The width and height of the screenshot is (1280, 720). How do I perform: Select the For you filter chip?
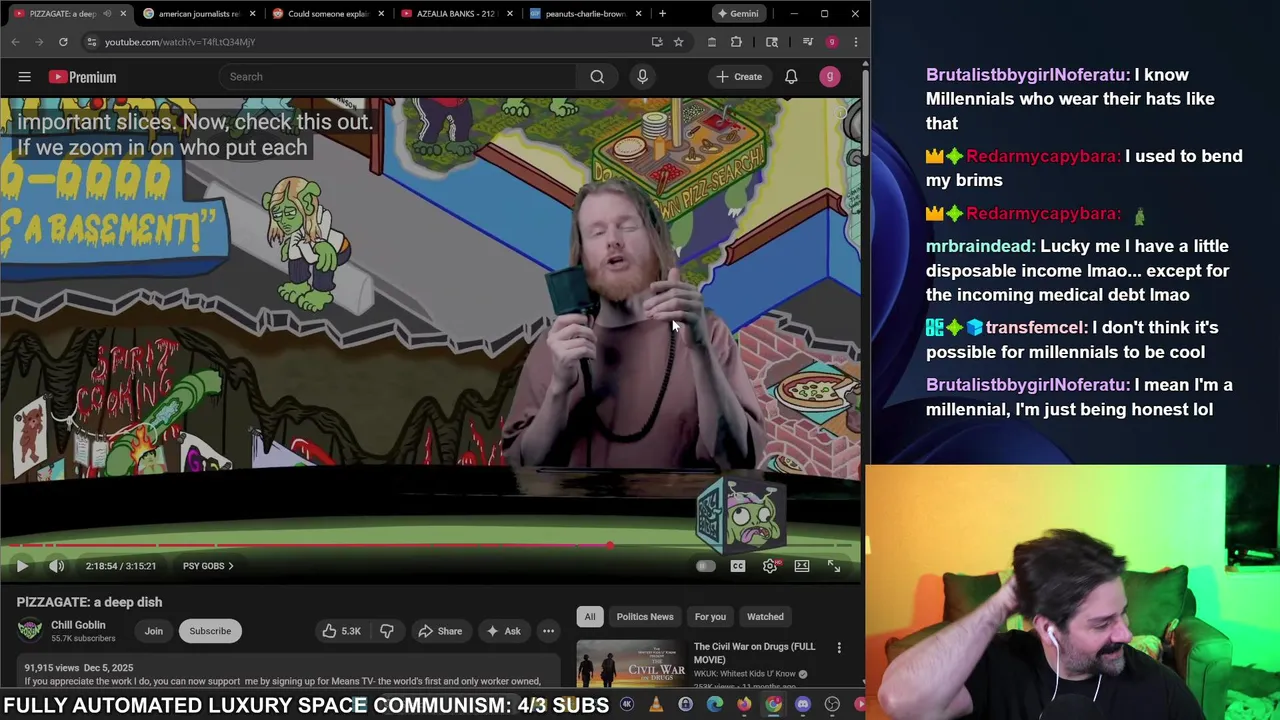710,617
